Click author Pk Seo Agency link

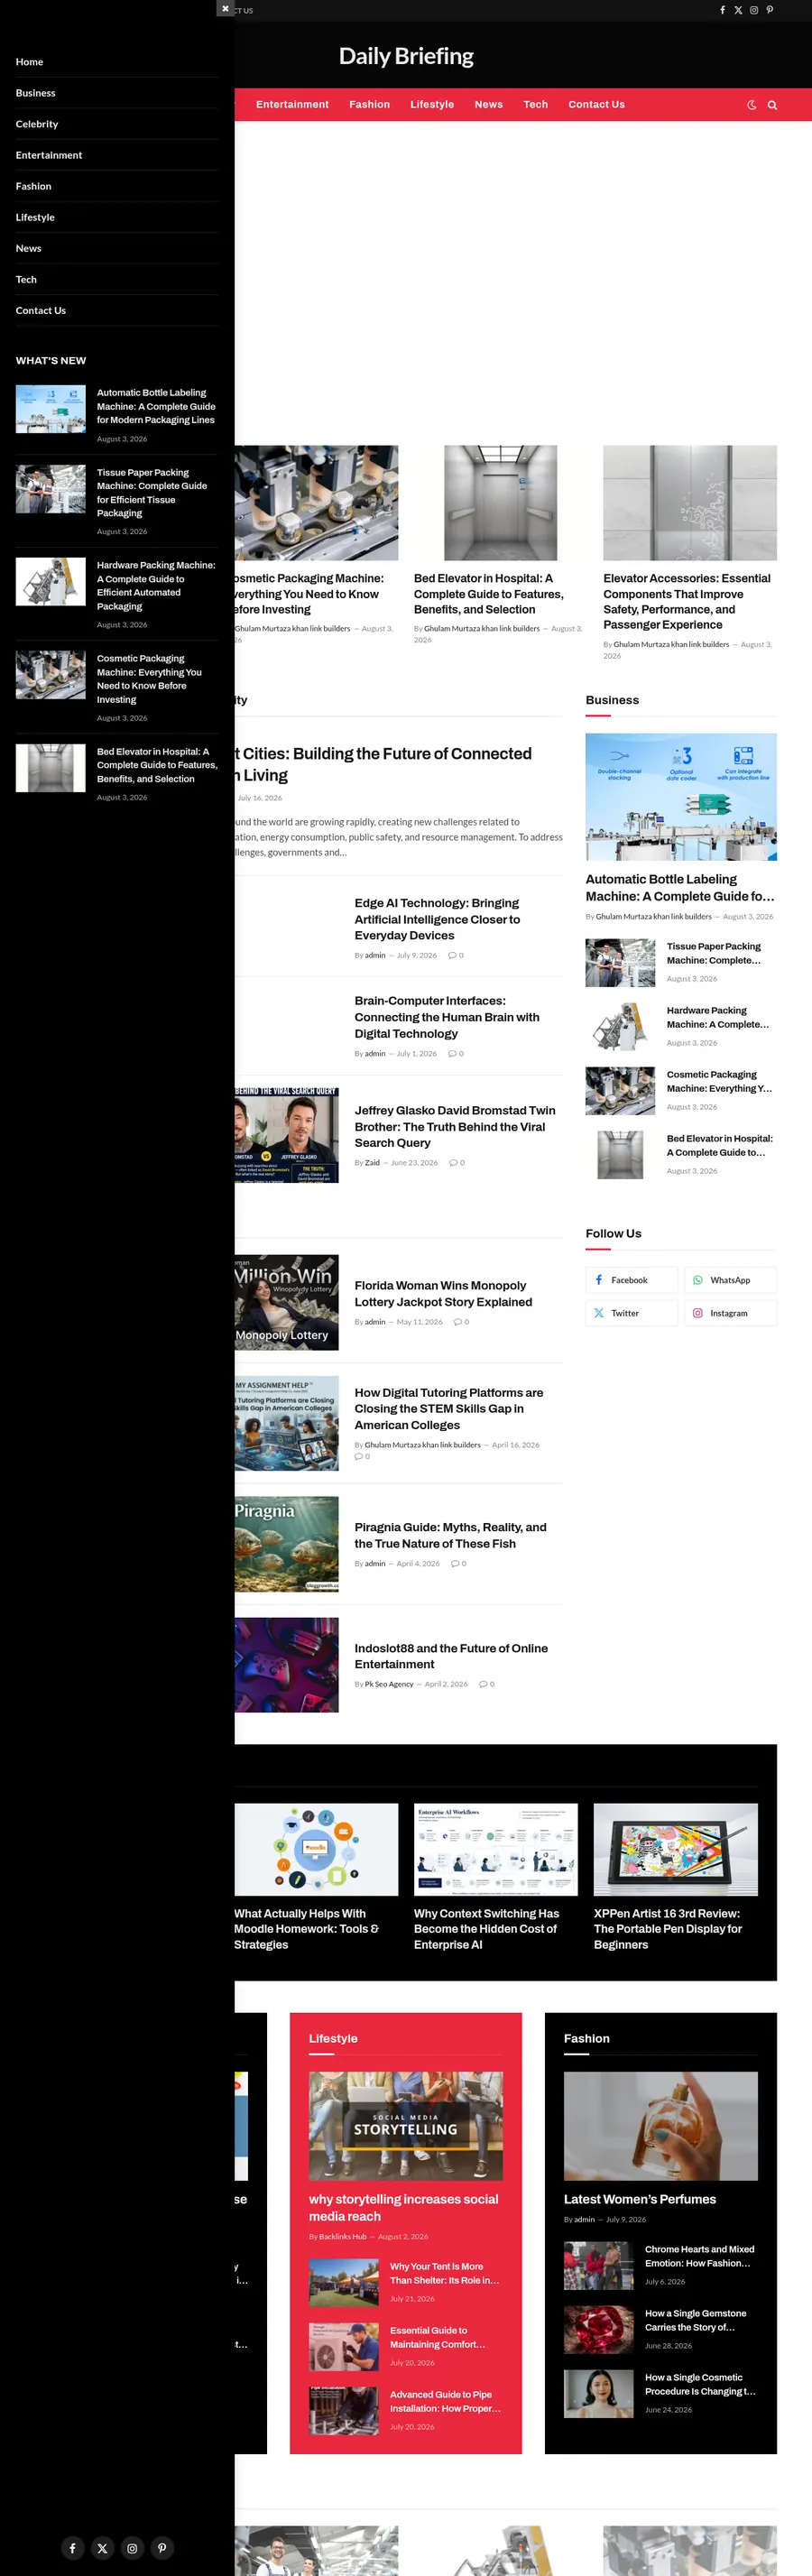pyautogui.click(x=389, y=1684)
